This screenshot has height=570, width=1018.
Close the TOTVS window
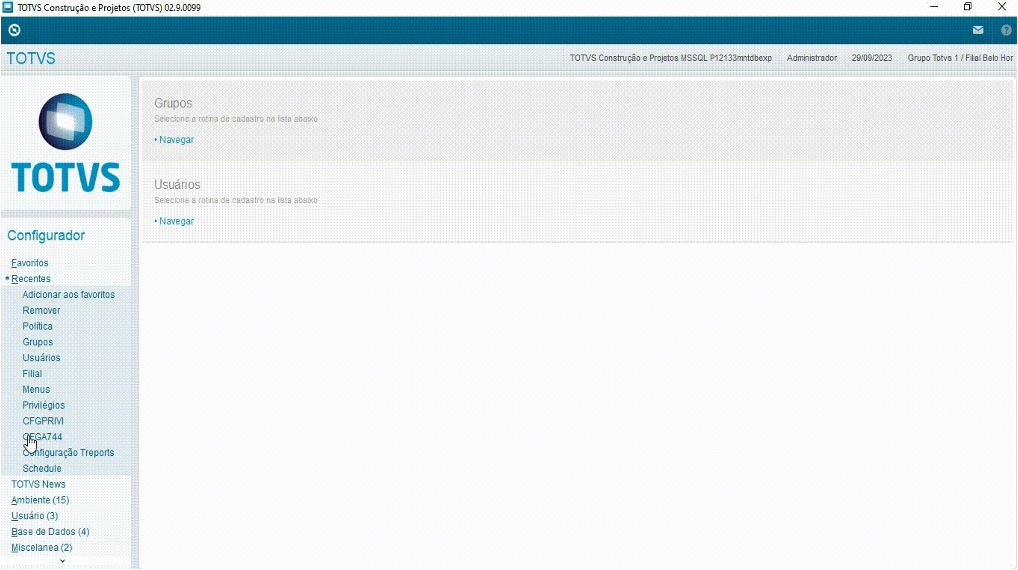pos(1002,7)
